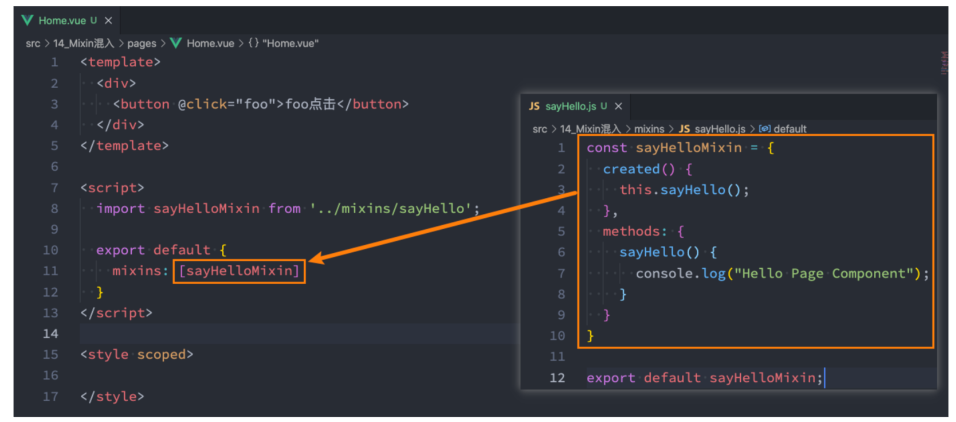Viewport: 956px width, 422px height.
Task: Close the Home.vue tab
Action: 109,20
